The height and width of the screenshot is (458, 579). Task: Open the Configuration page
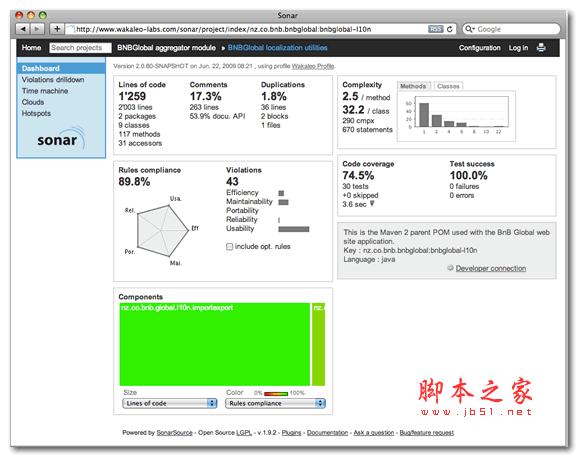pyautogui.click(x=480, y=48)
